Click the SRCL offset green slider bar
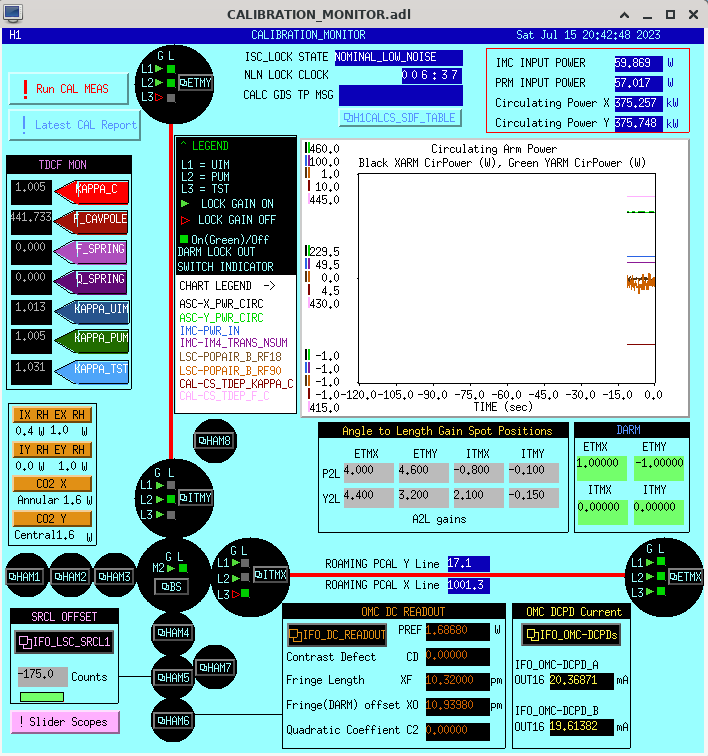This screenshot has width=708, height=756. (x=41, y=697)
